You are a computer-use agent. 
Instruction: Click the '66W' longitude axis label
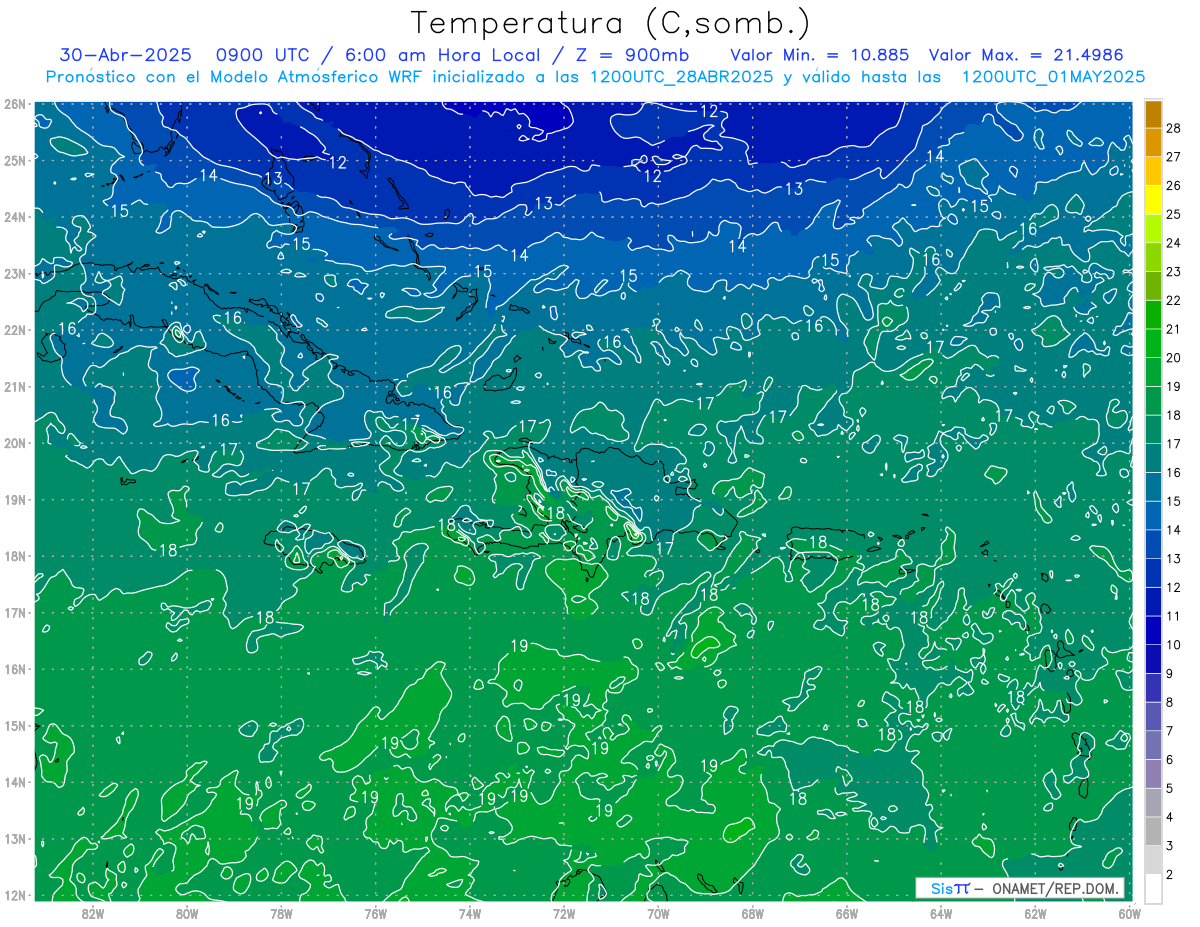[x=847, y=913]
